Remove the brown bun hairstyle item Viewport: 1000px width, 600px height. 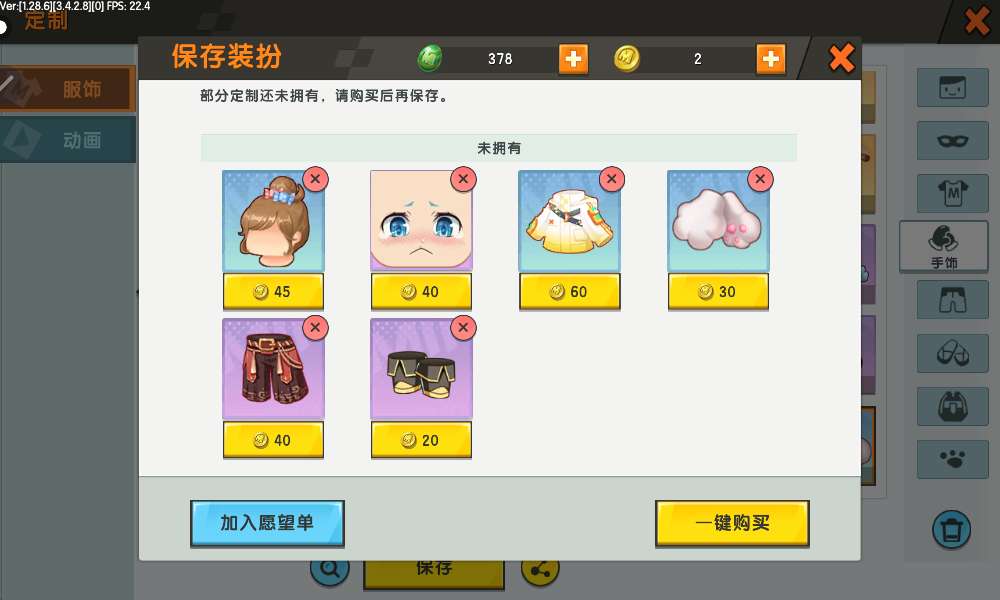point(315,179)
